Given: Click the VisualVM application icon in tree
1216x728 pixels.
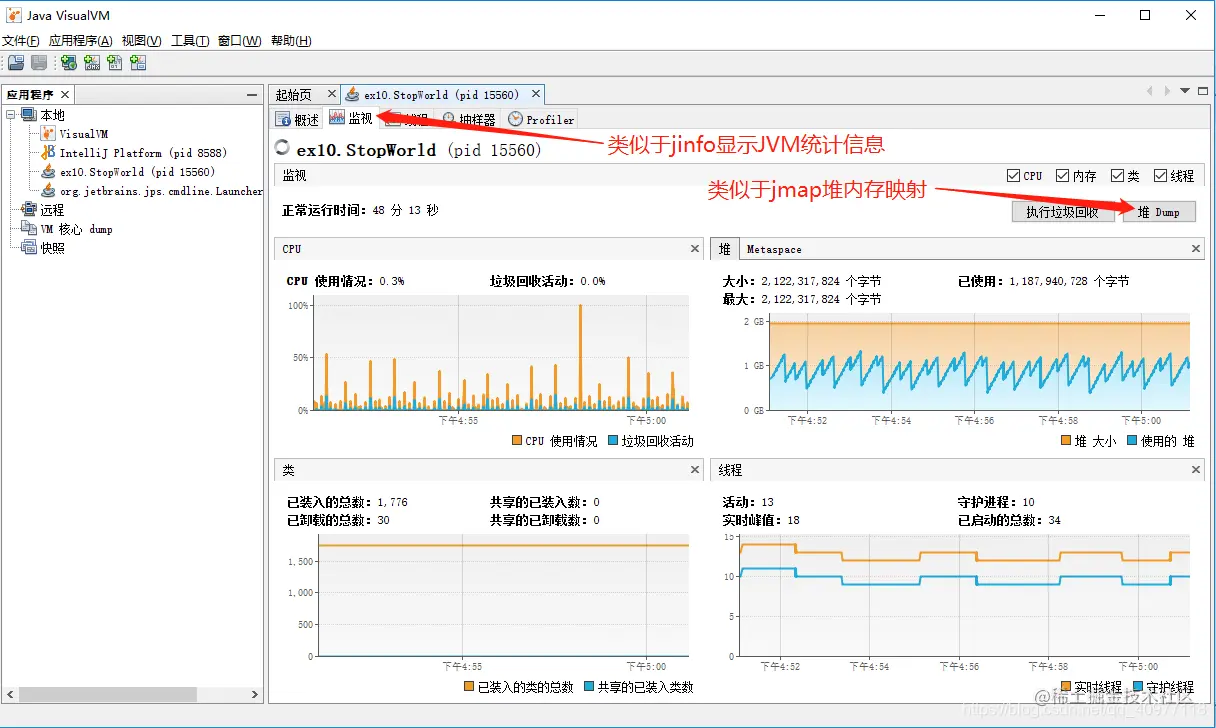Looking at the screenshot, I should (x=48, y=133).
